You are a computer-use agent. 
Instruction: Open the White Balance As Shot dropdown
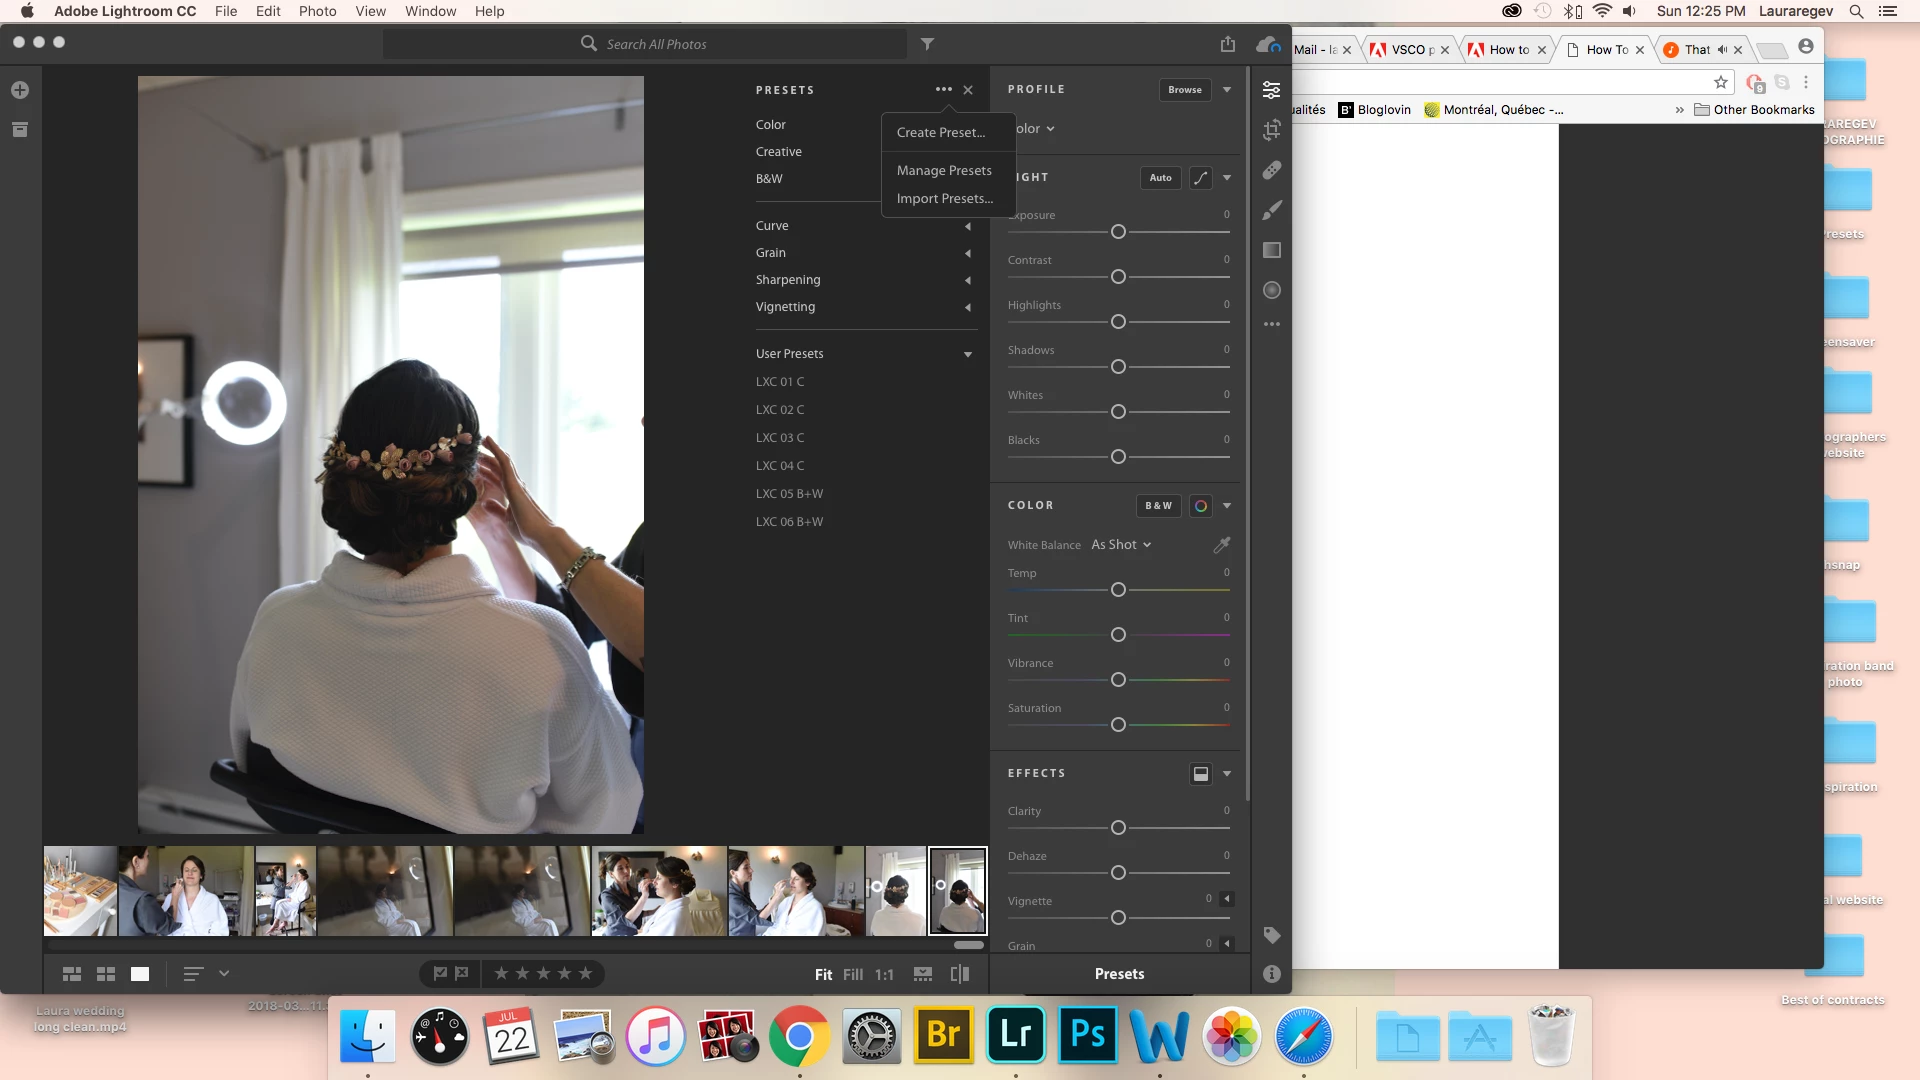pyautogui.click(x=1121, y=545)
